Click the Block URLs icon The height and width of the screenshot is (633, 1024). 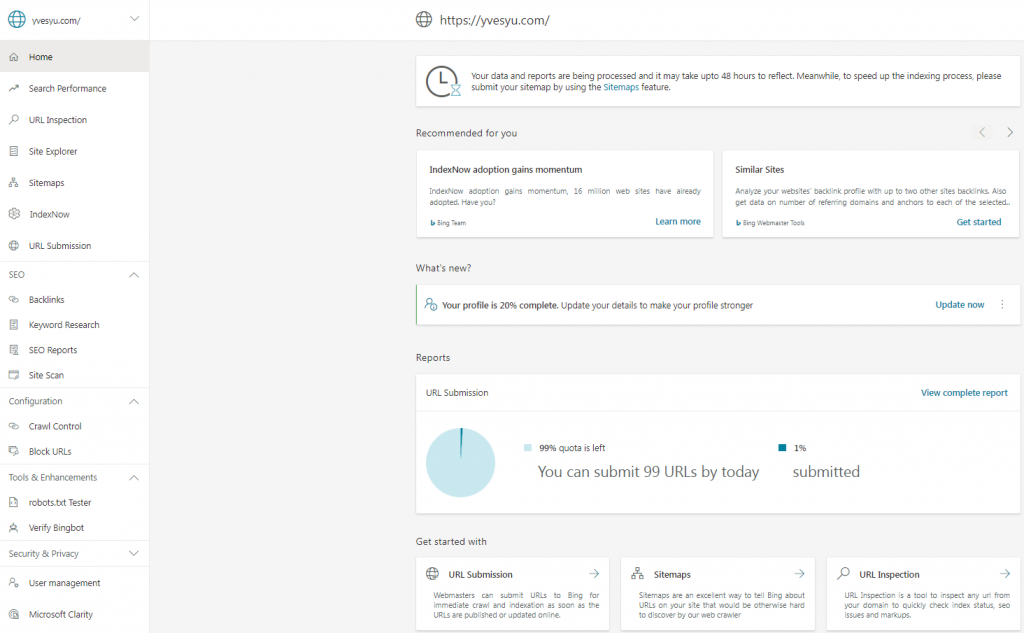pyautogui.click(x=14, y=451)
